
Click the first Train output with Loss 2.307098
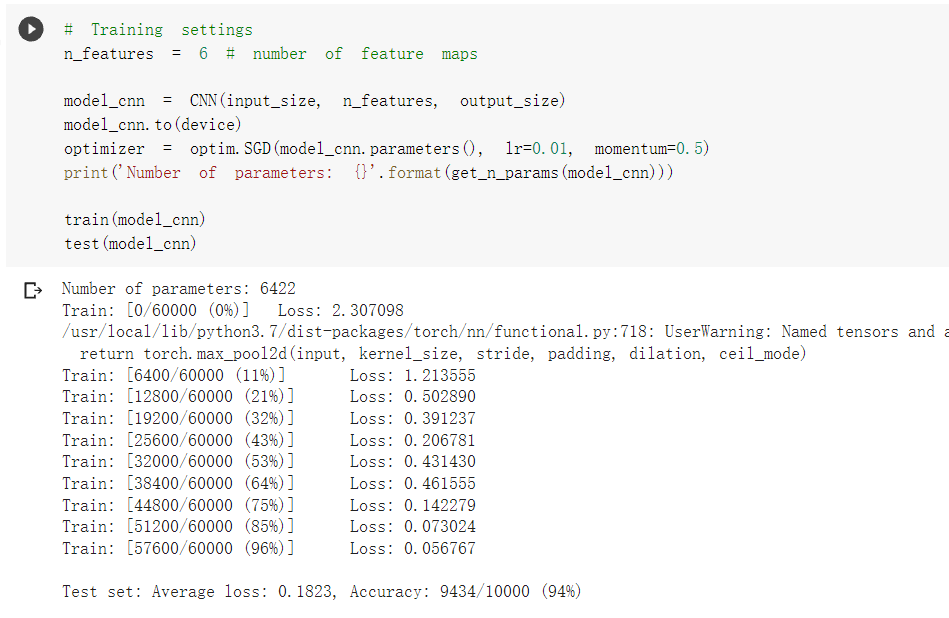[x=233, y=311]
